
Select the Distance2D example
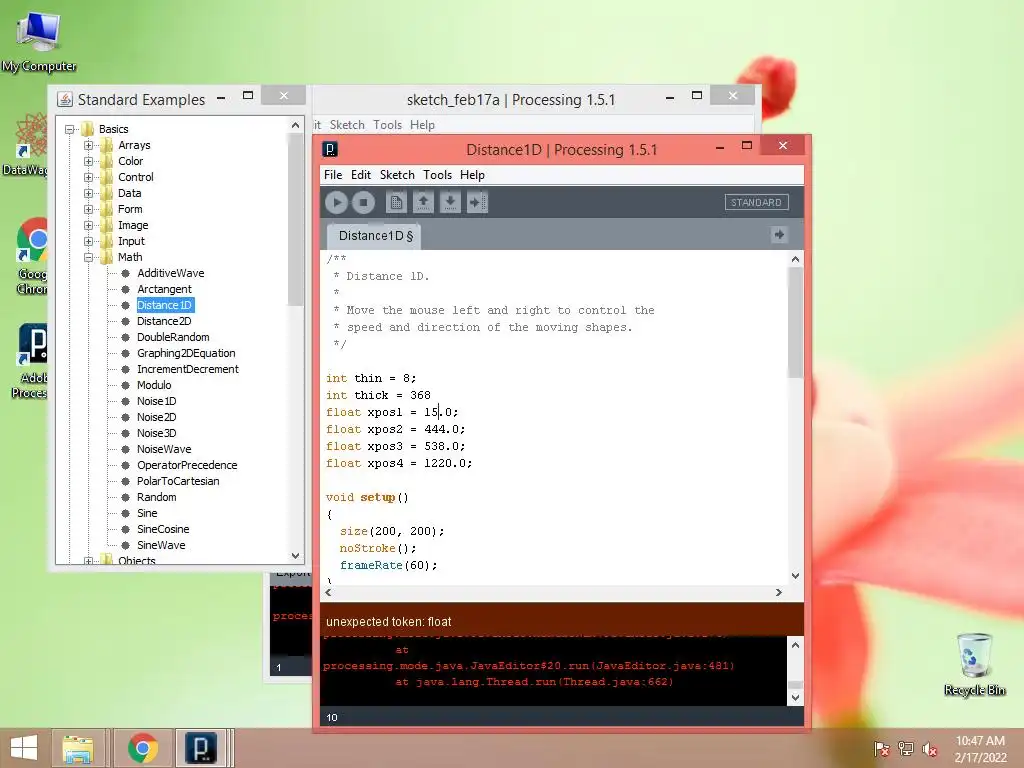164,321
